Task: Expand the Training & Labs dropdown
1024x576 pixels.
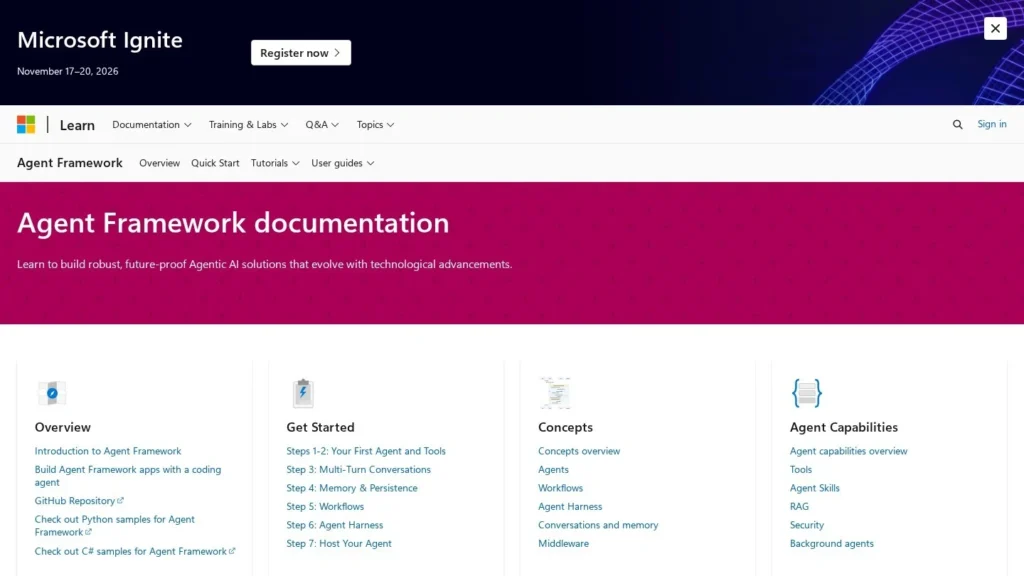Action: pyautogui.click(x=248, y=124)
